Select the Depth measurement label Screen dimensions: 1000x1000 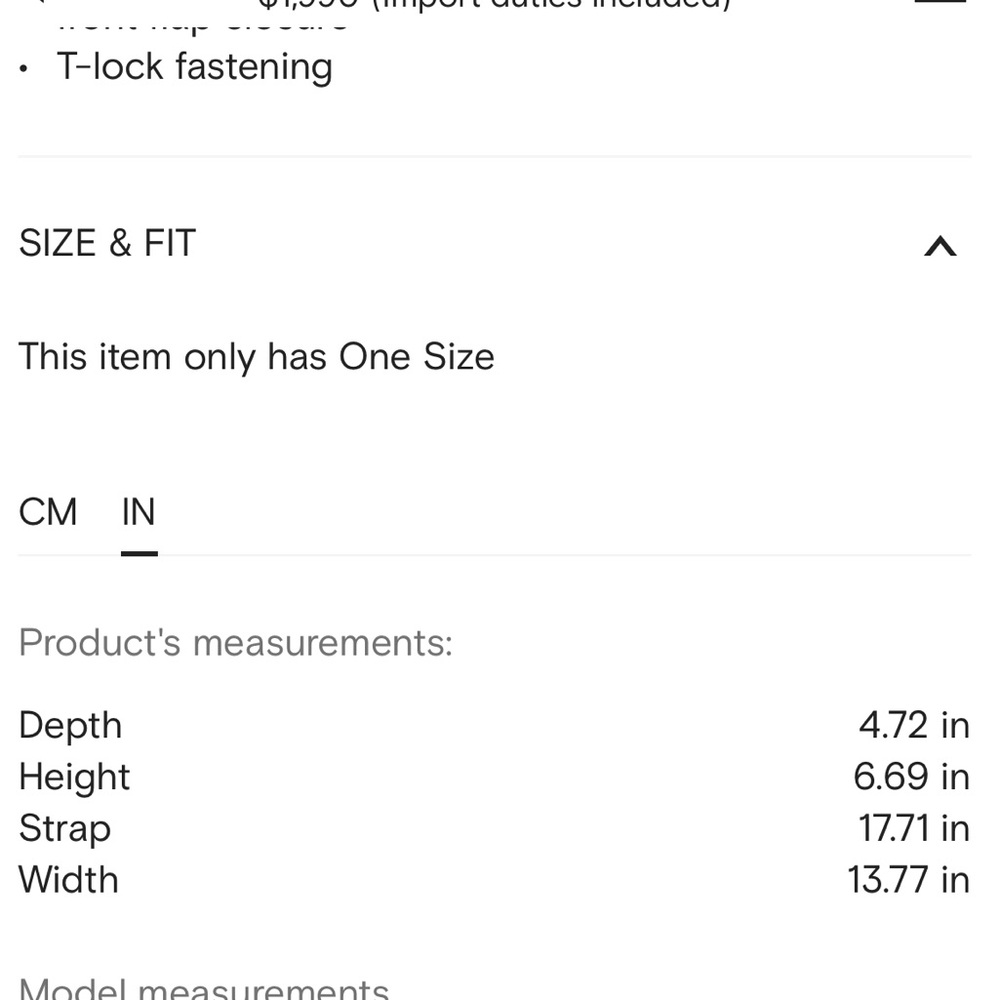70,726
